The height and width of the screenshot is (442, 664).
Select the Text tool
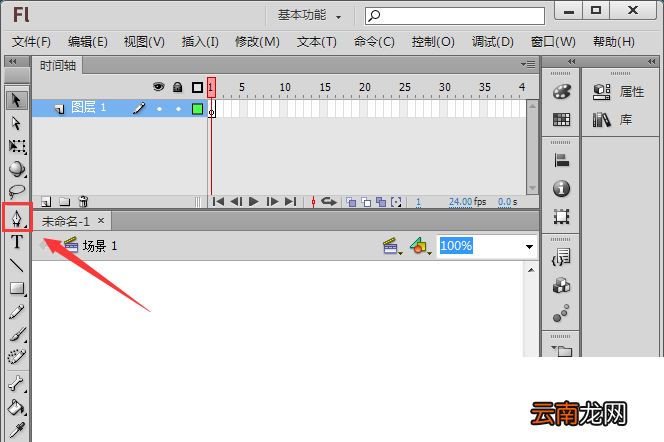click(x=17, y=242)
